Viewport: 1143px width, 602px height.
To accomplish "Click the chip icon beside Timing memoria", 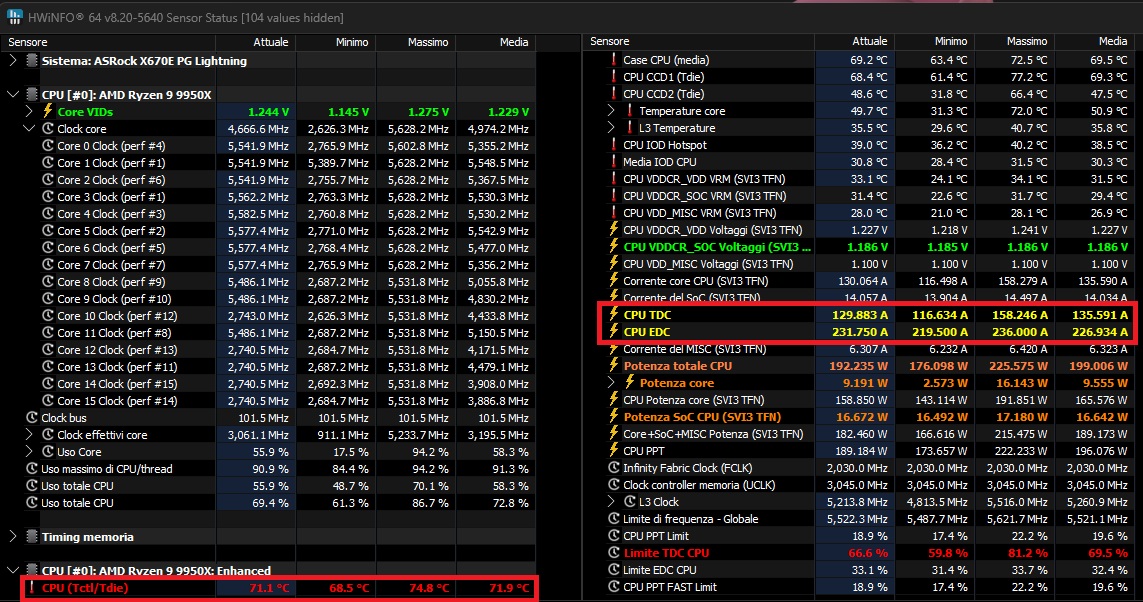I will tap(31, 536).
